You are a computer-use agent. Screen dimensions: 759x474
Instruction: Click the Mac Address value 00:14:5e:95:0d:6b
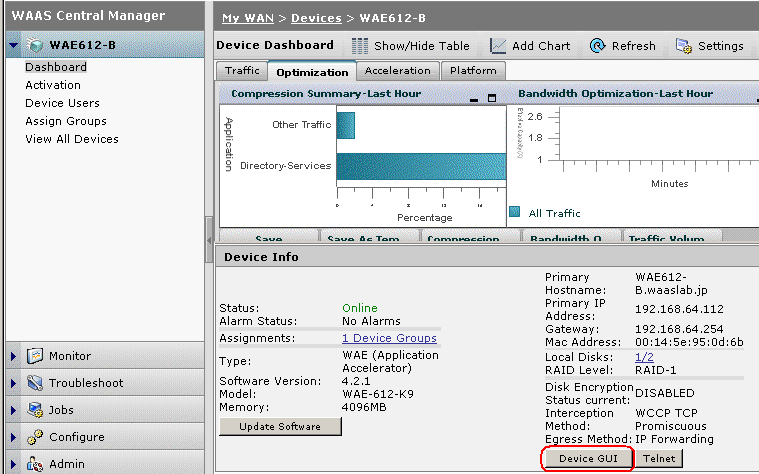tap(689, 342)
